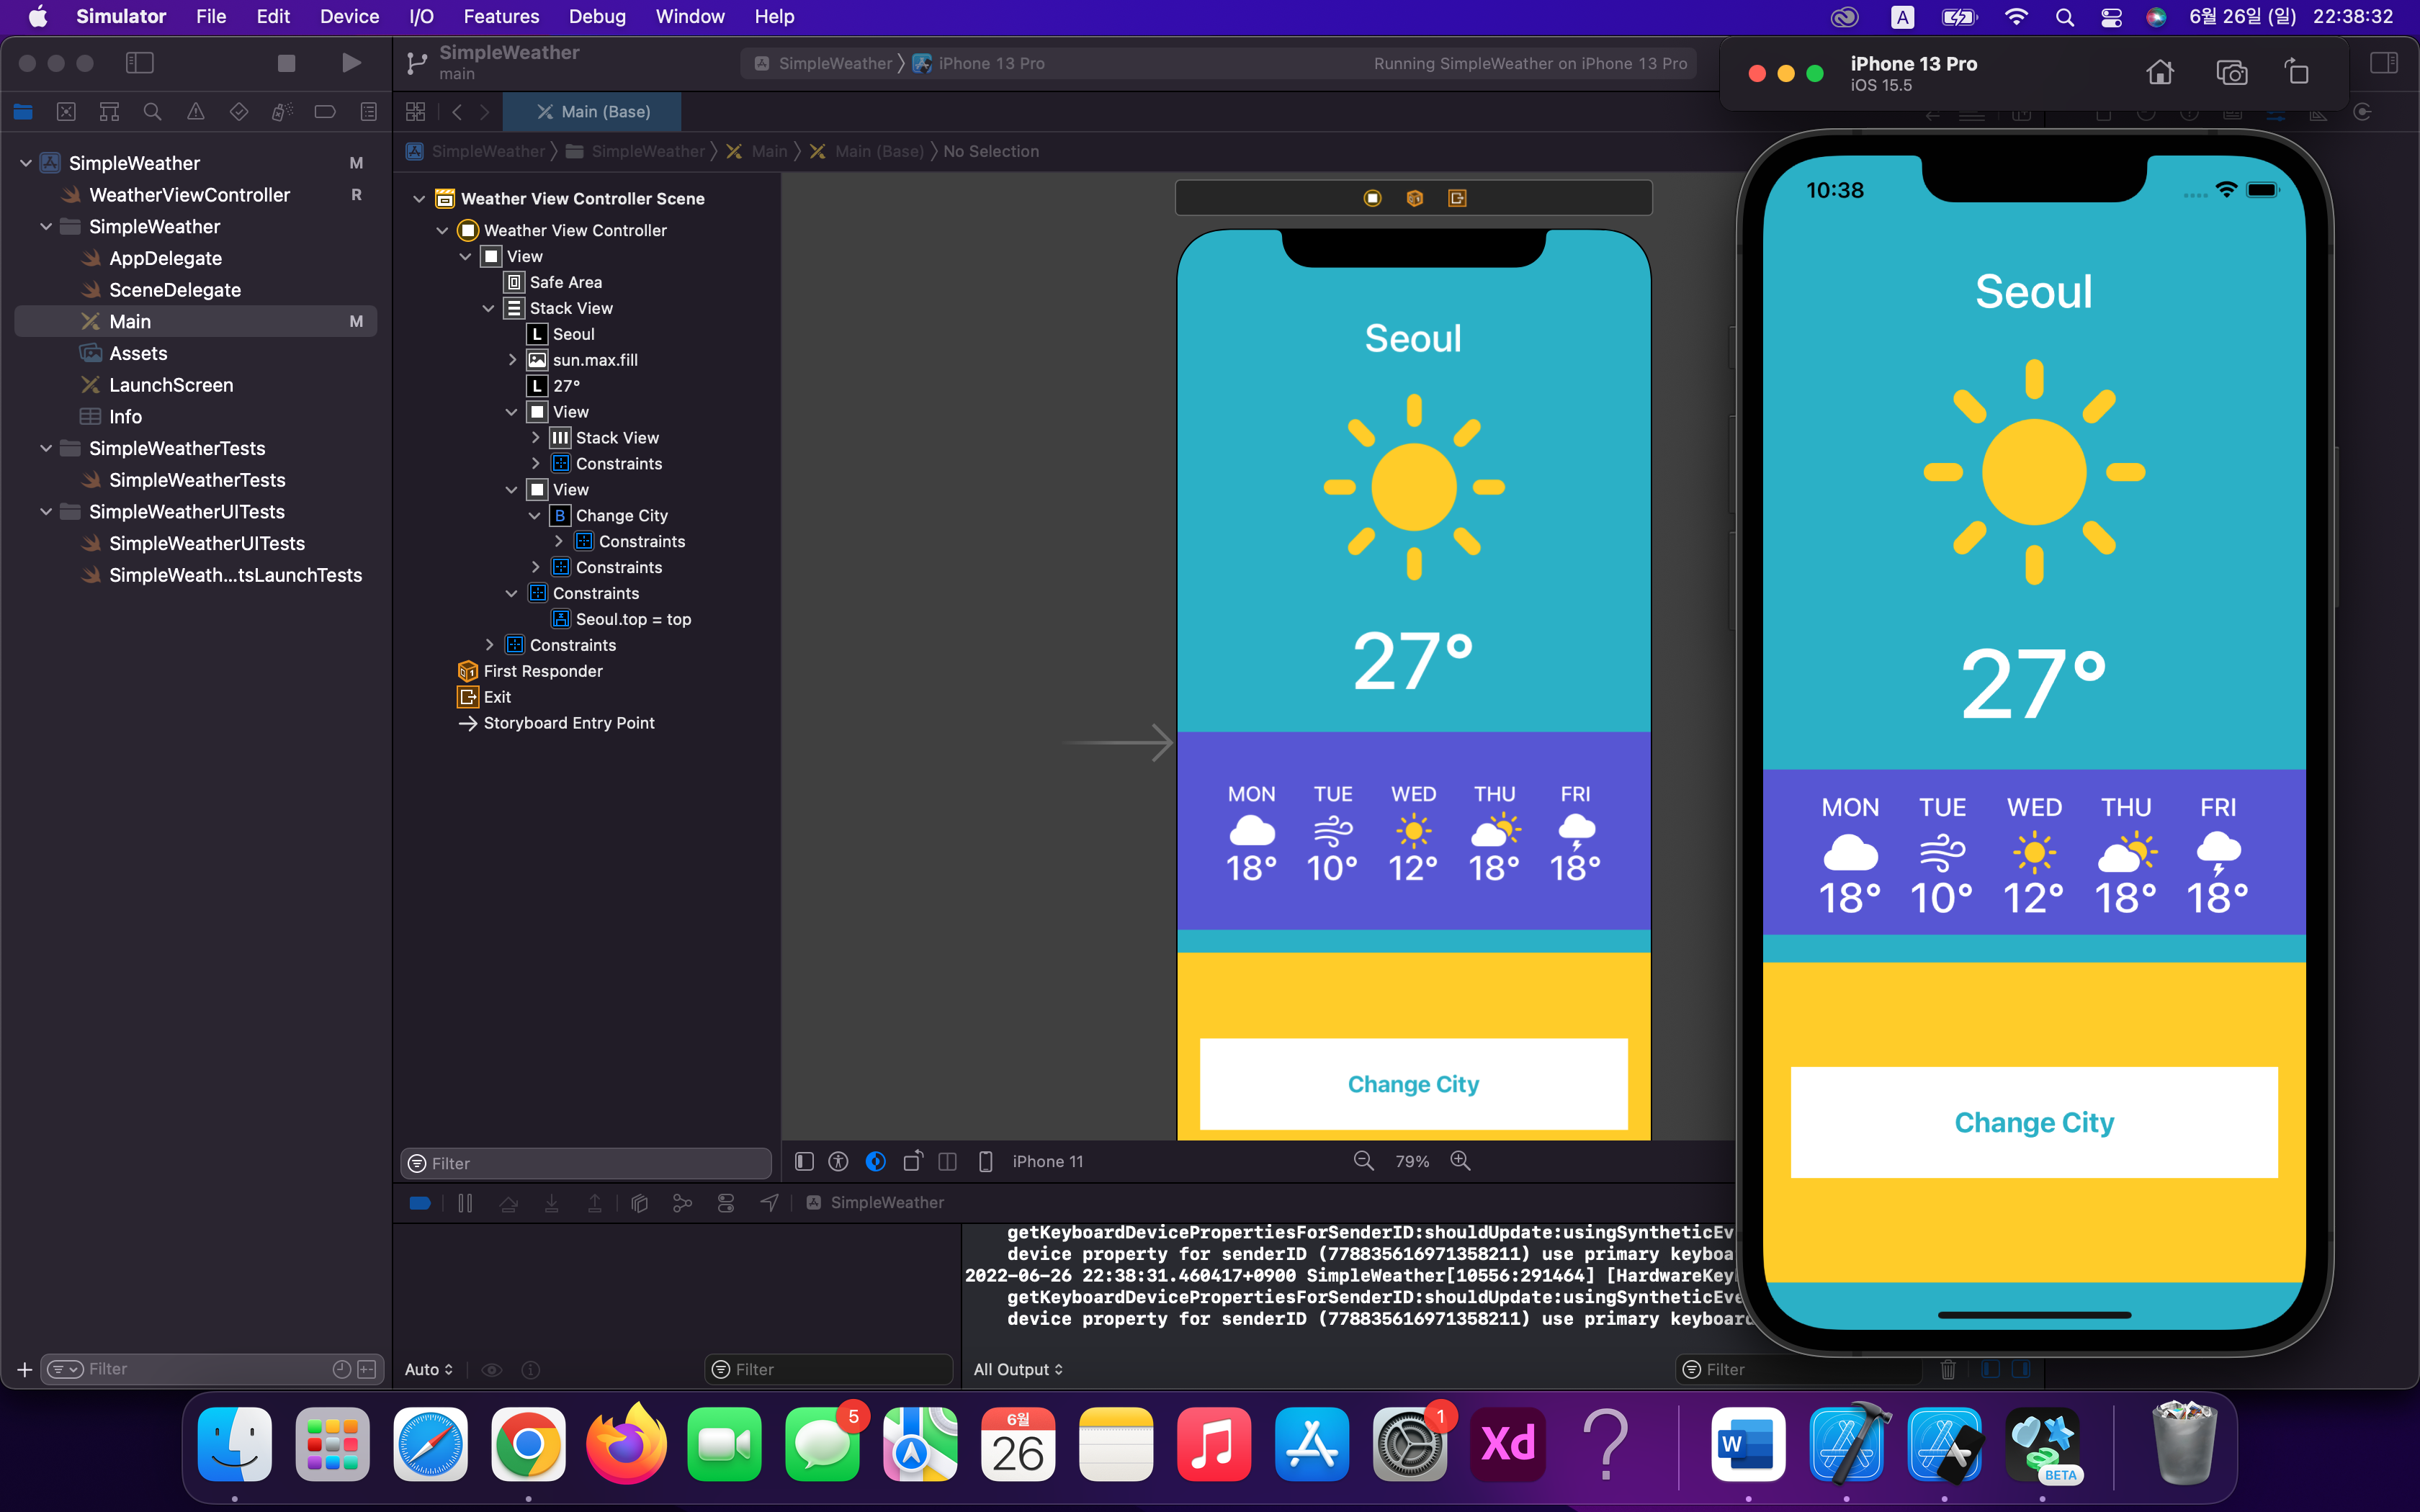
Task: Select WeatherViewController file in navigator
Action: (x=189, y=195)
